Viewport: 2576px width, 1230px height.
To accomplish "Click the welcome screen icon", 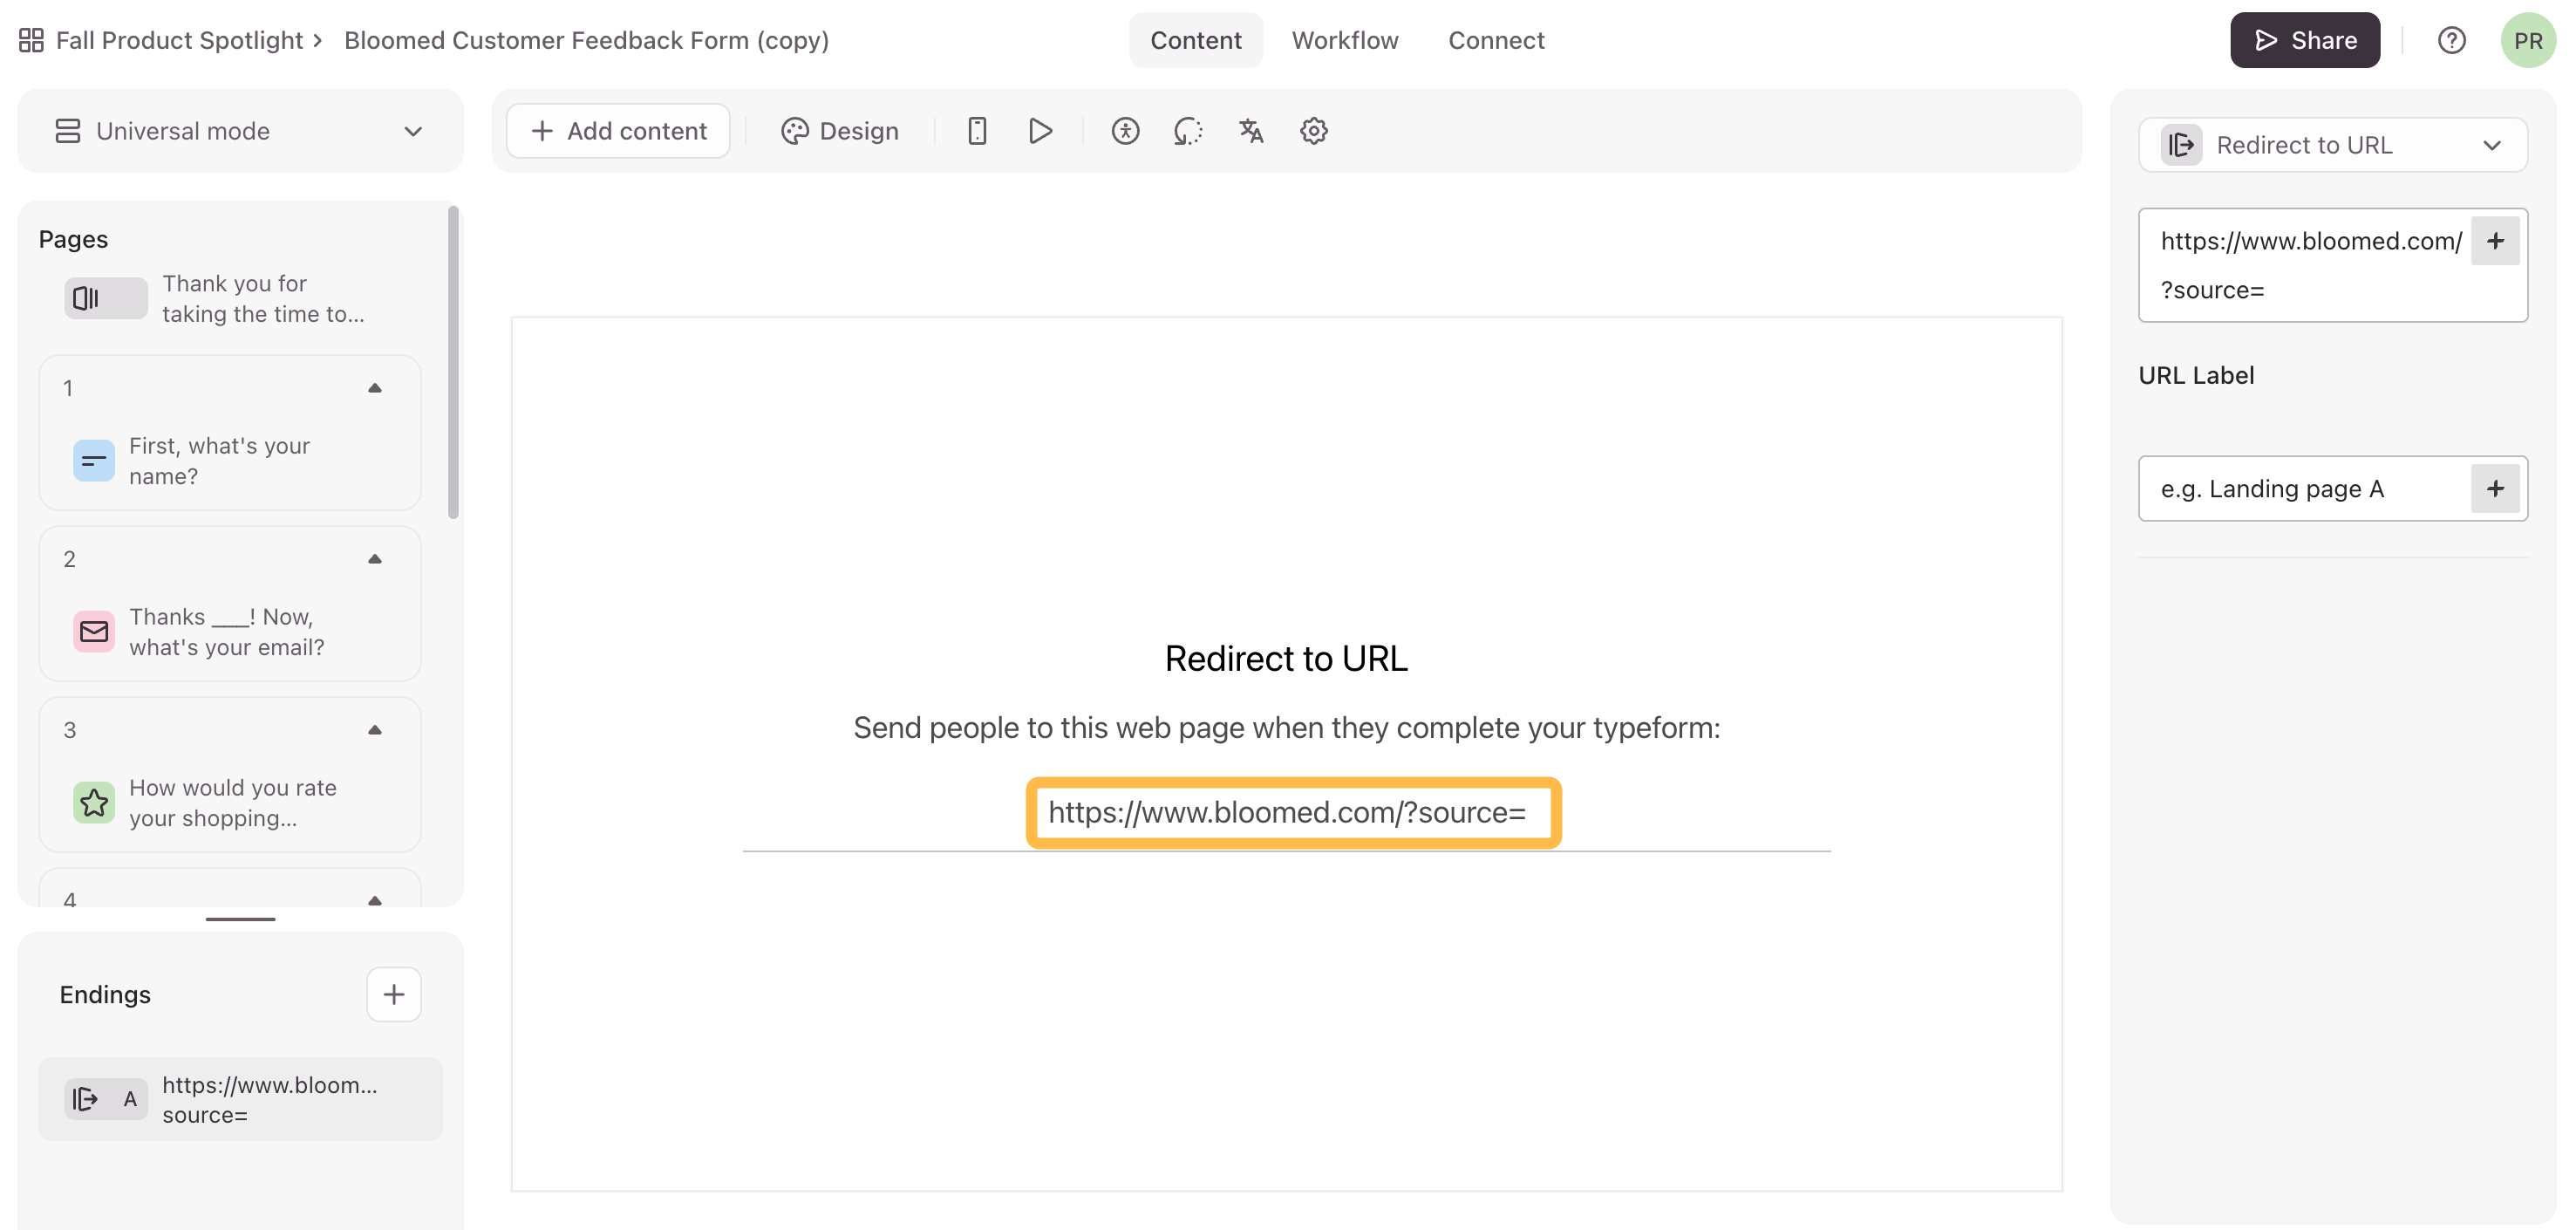I will click(x=86, y=298).
